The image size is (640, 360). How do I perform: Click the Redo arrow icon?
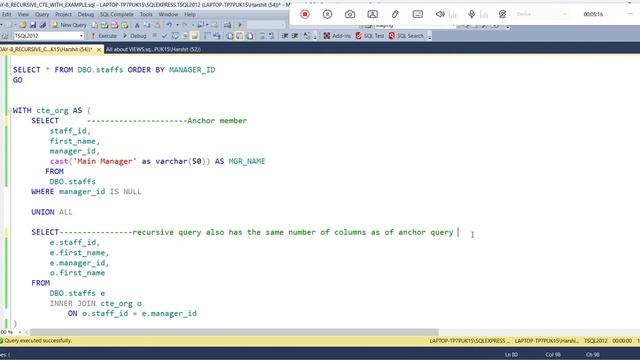184,25
